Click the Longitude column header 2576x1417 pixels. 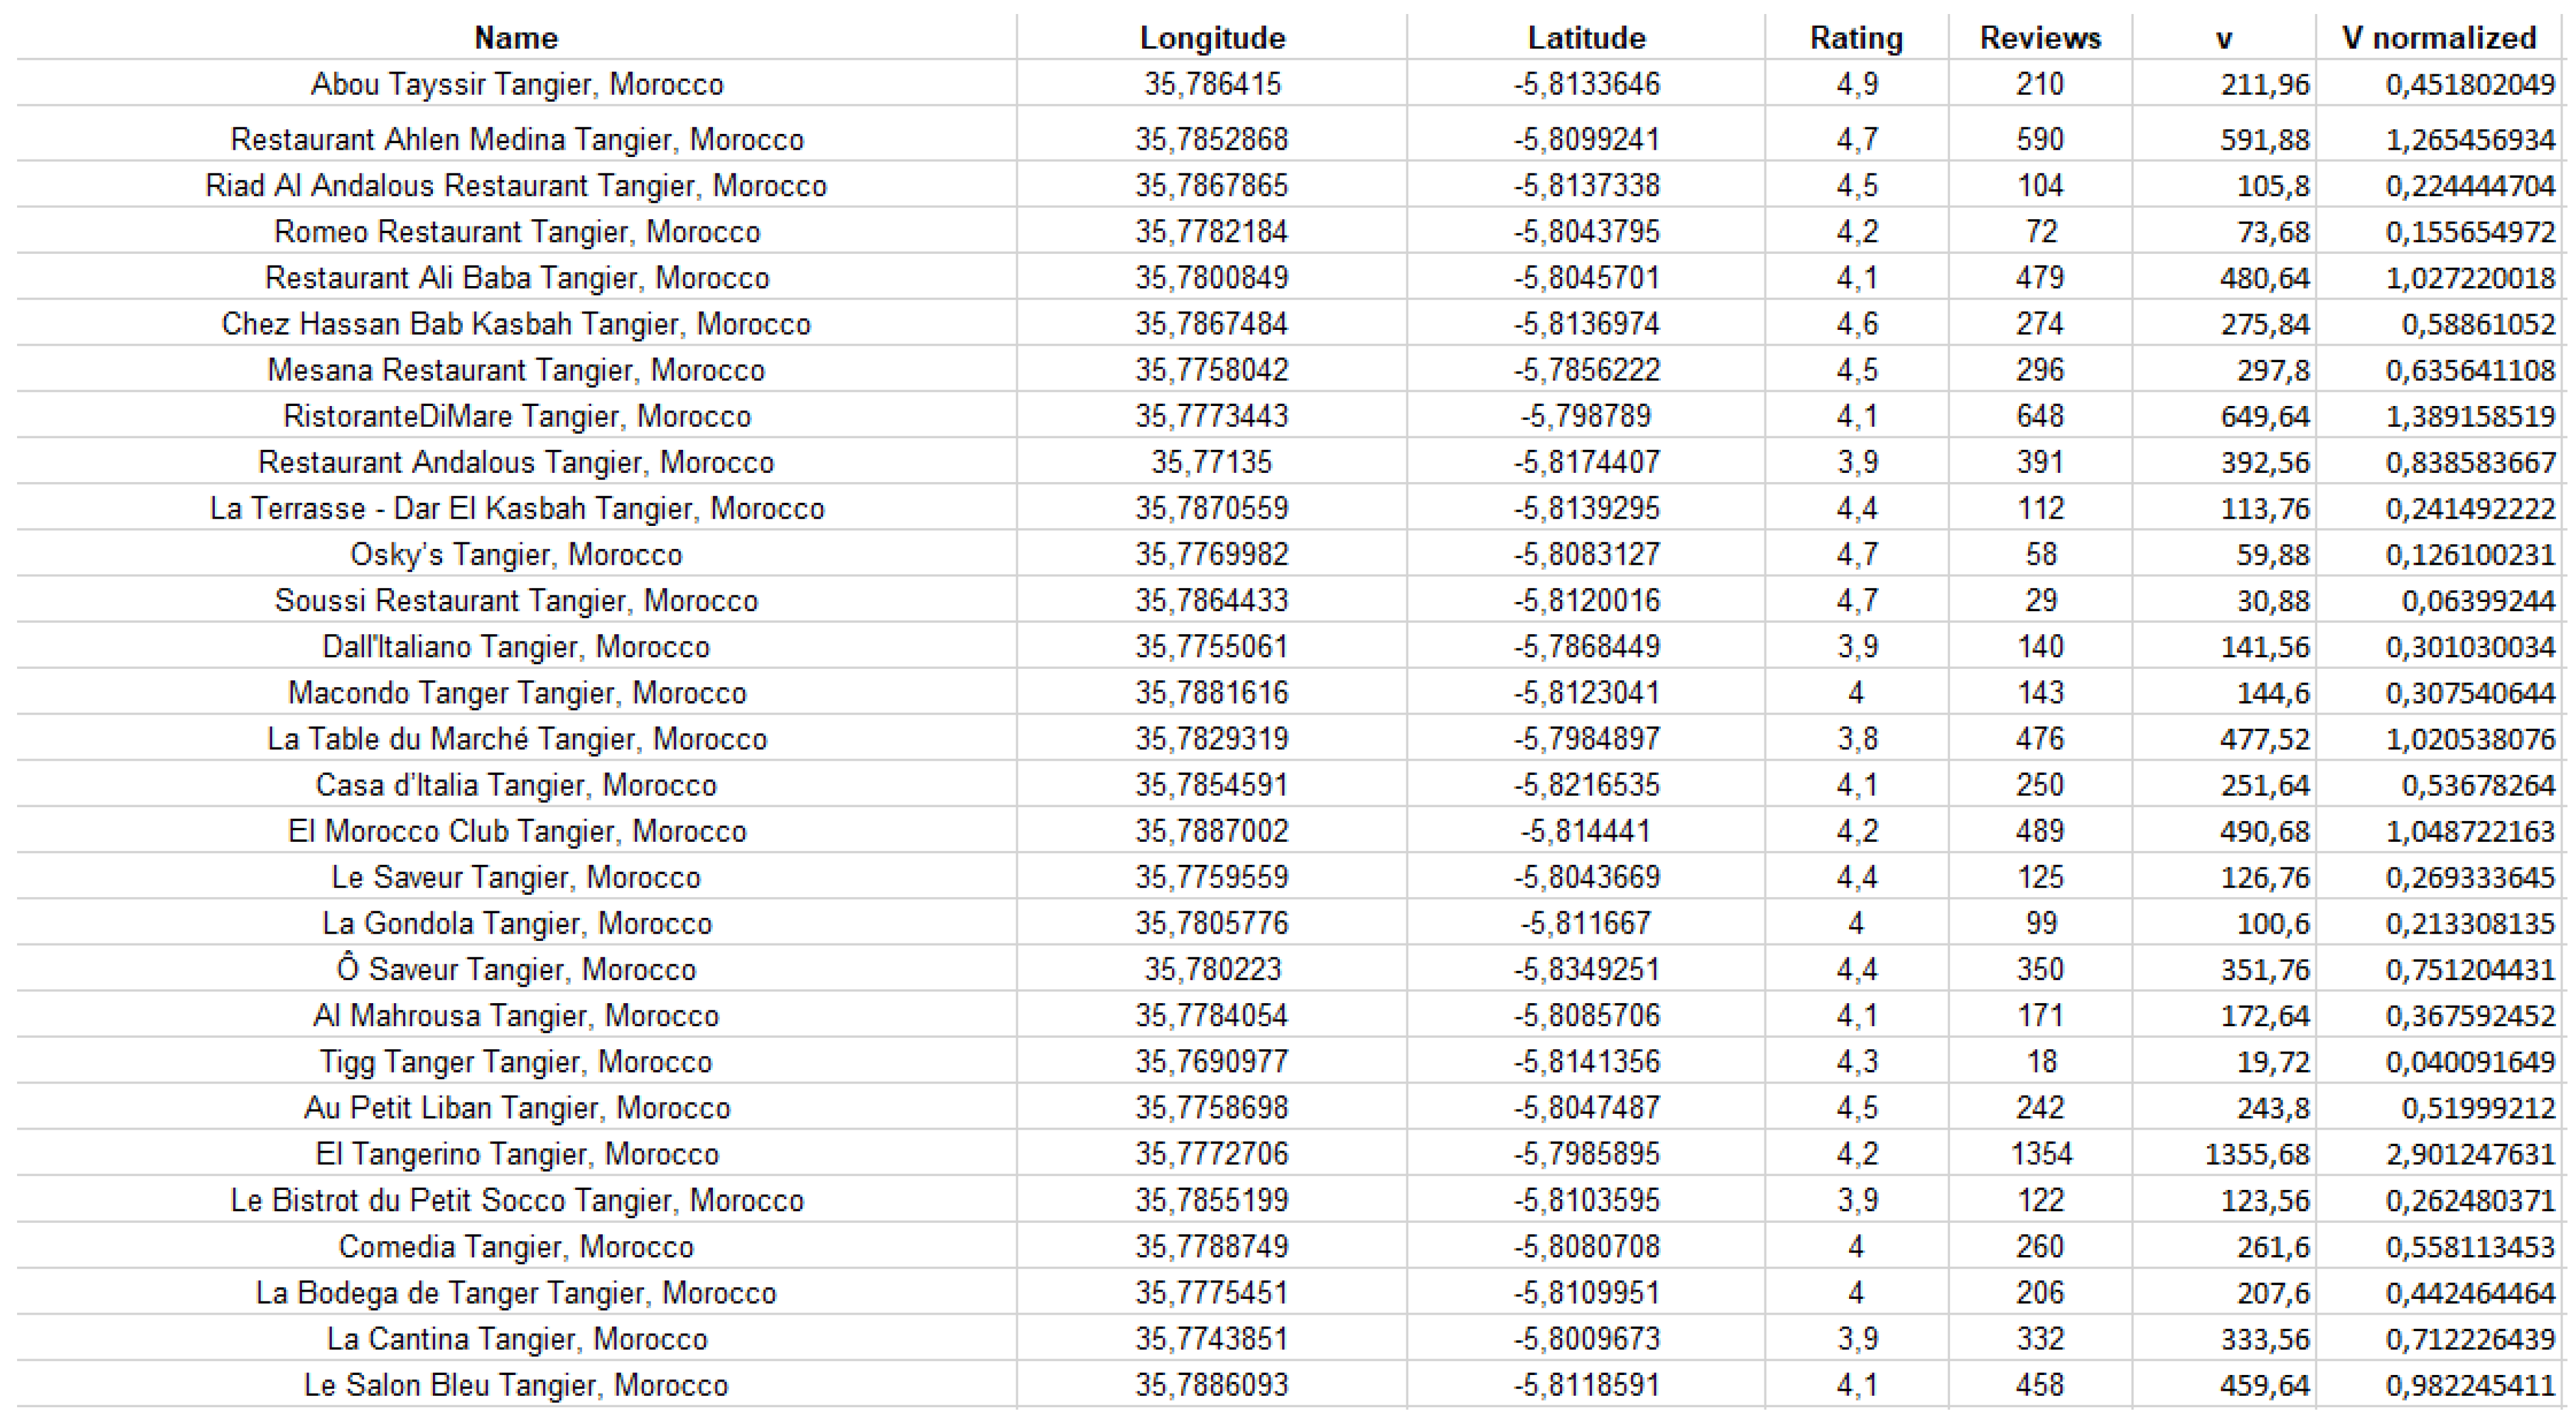(1212, 38)
